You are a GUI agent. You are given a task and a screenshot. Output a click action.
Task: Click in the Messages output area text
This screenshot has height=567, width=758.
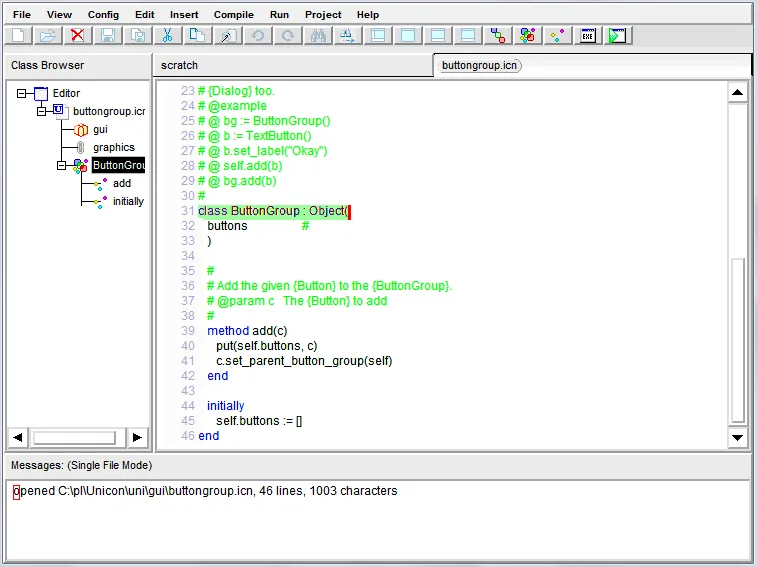[205, 491]
